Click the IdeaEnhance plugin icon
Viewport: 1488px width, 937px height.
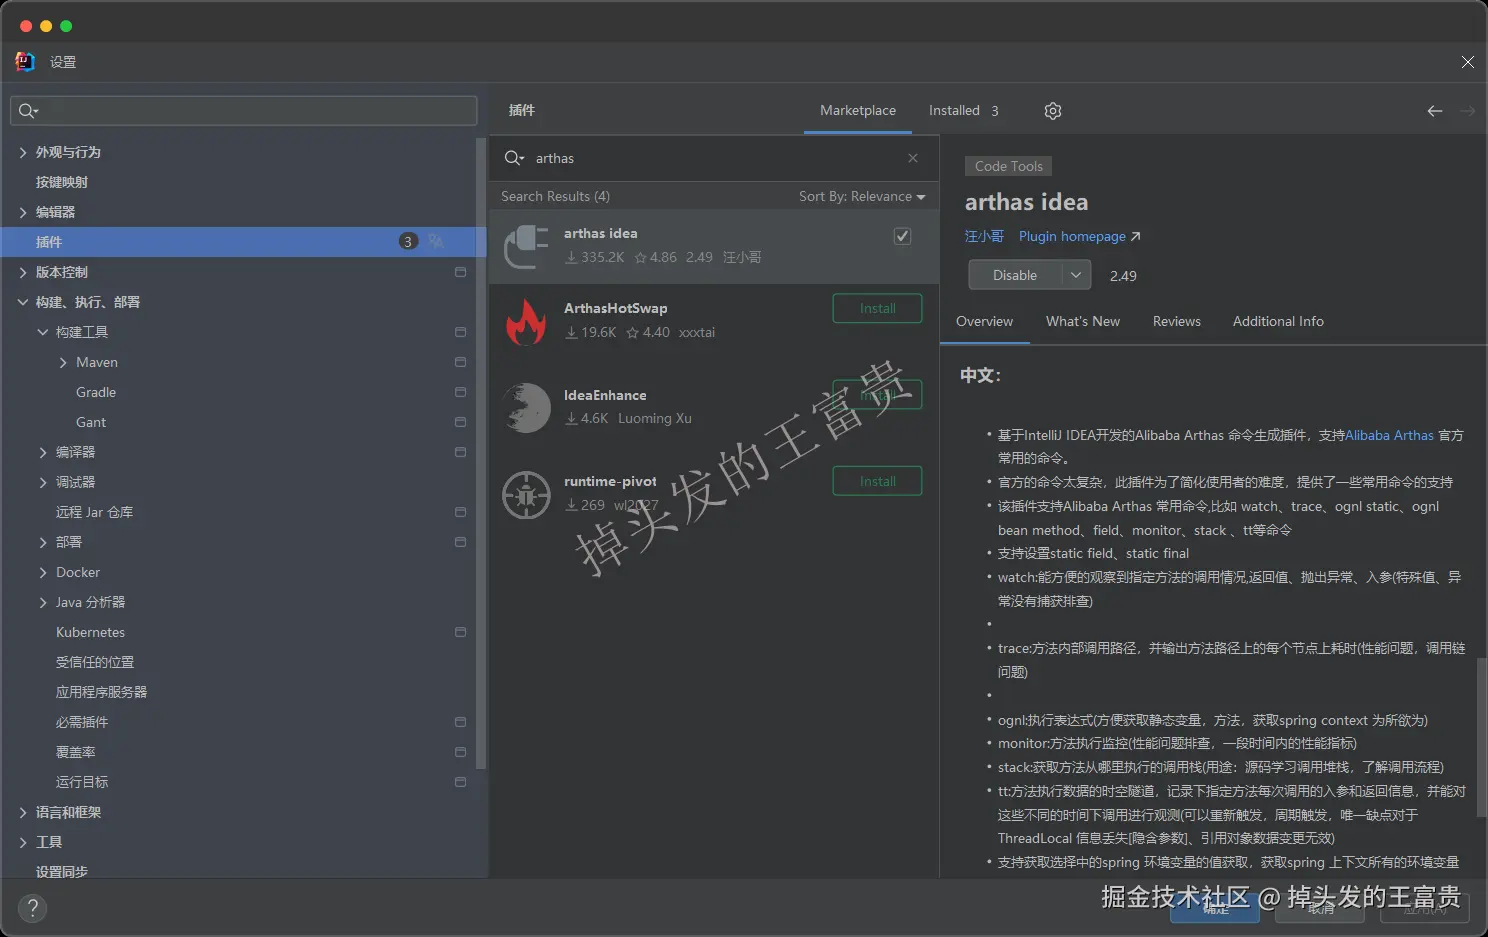[x=526, y=407]
